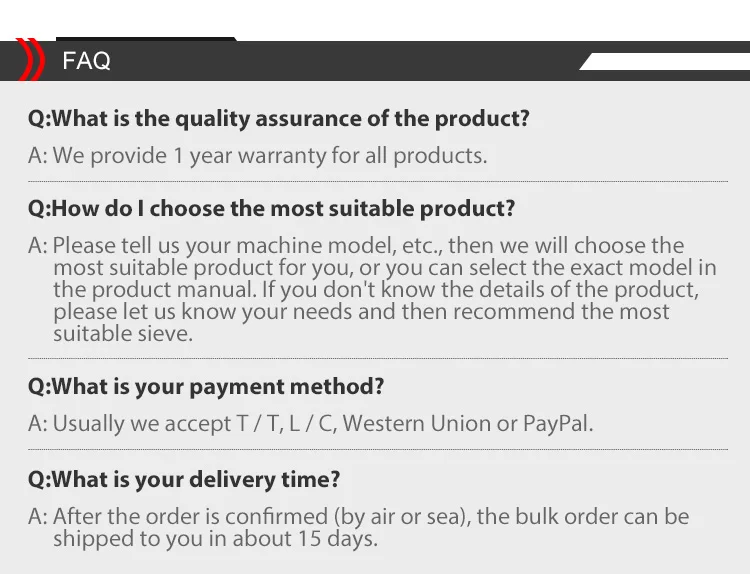The height and width of the screenshot is (574, 750).
Task: Select the 'How do I choose' question
Action: click(x=272, y=209)
